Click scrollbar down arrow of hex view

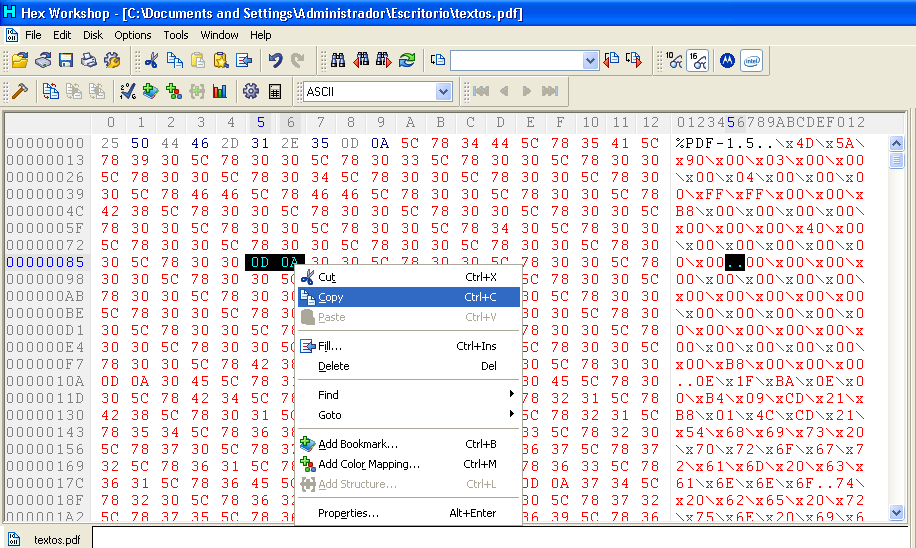tap(896, 512)
